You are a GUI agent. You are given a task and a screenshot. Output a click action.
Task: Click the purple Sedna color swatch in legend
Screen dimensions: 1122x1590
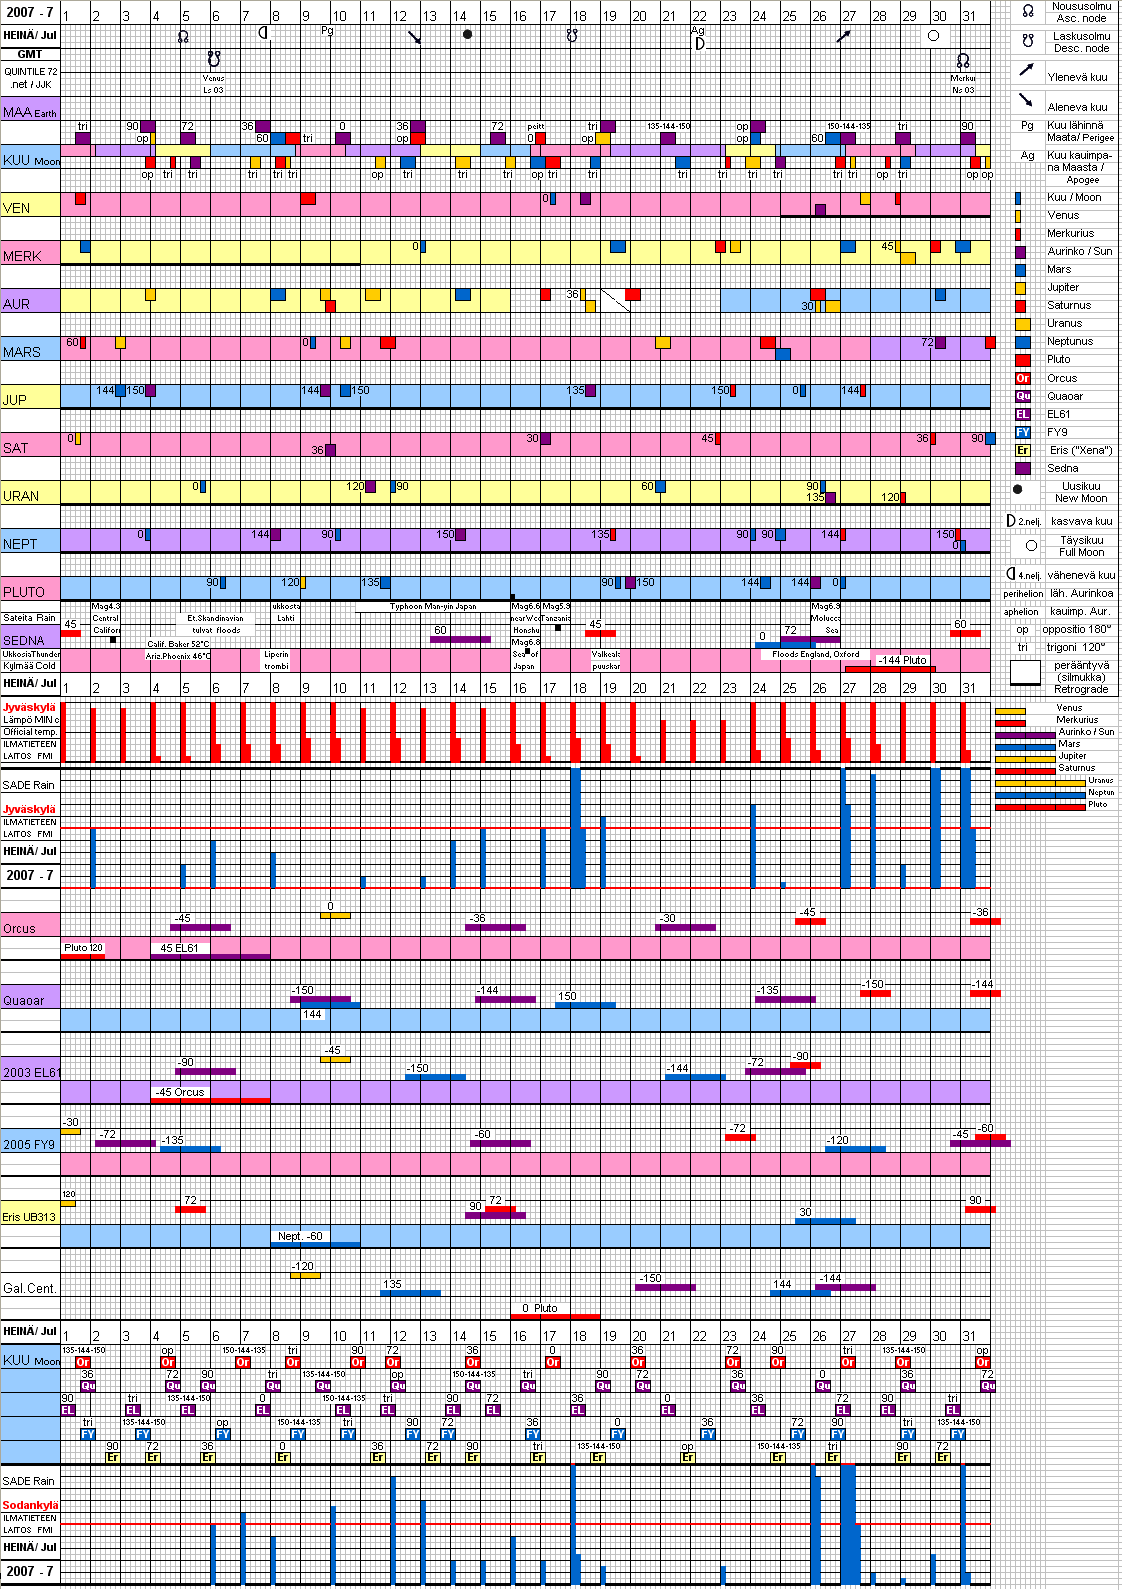(x=1022, y=468)
